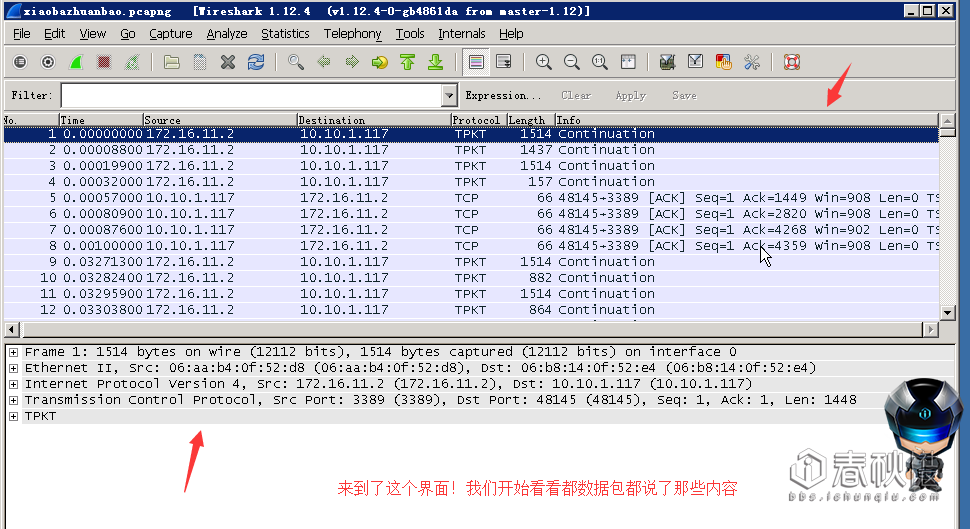Reload the capture file icon

256,62
